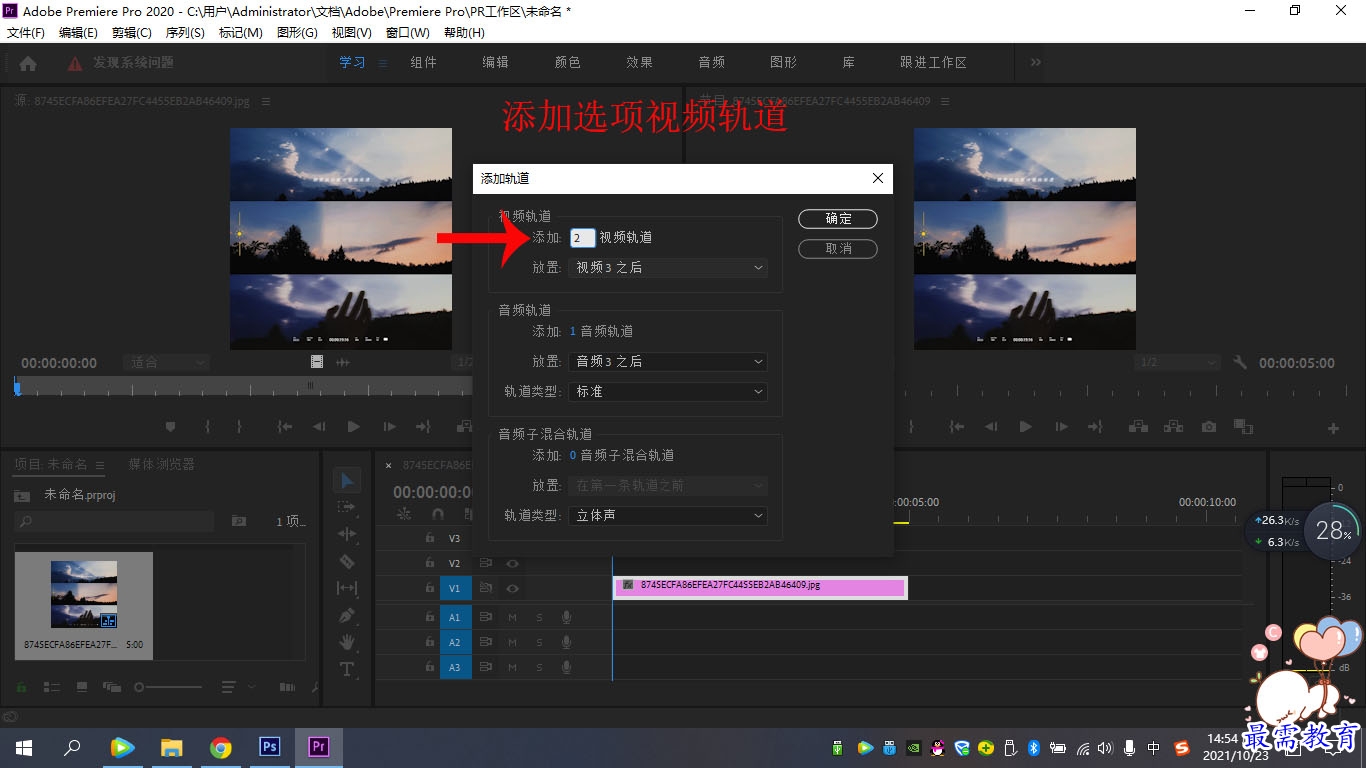Screen dimensions: 1366x768
Task: Click Comparison View icon in Program monitor
Action: pos(1243,427)
